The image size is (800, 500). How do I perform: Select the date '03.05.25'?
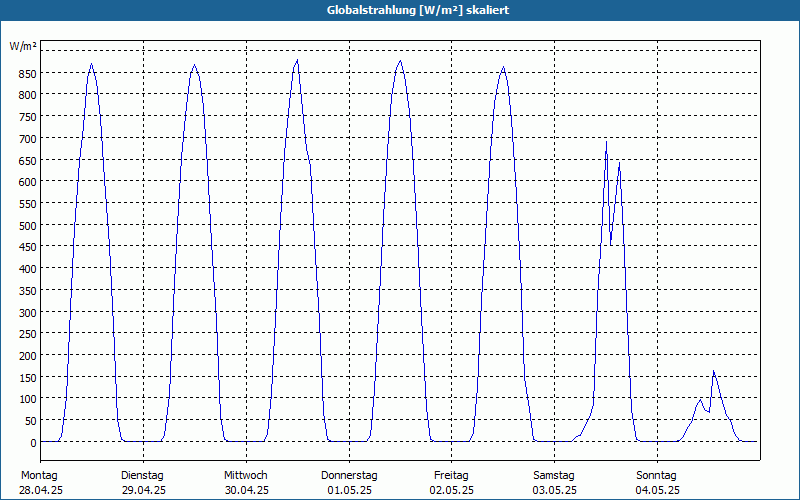click(555, 491)
